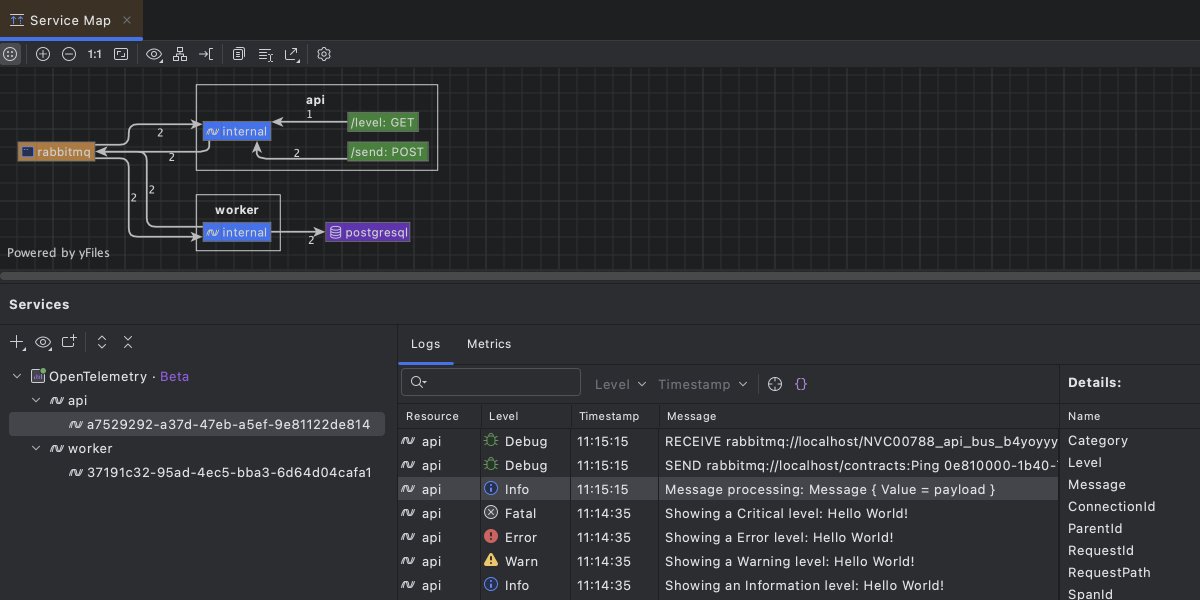Click the fit-content grid icon in diagram toolbar

(10, 54)
